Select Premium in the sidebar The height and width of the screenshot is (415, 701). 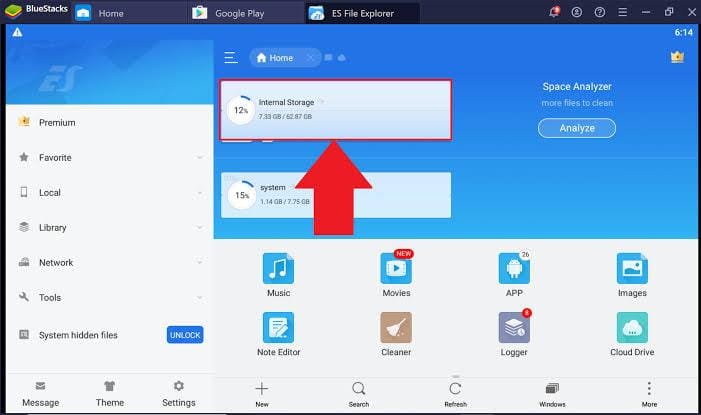click(x=110, y=122)
